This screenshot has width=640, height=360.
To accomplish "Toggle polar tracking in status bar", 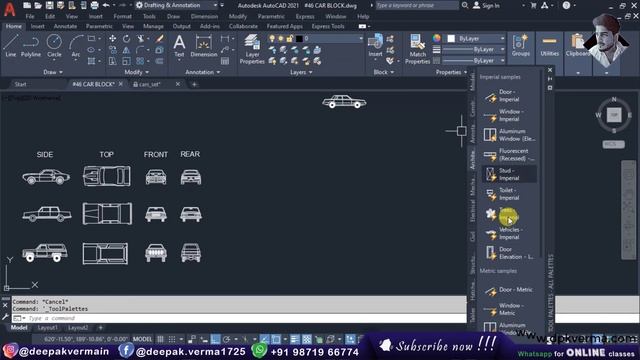I will coord(227,339).
